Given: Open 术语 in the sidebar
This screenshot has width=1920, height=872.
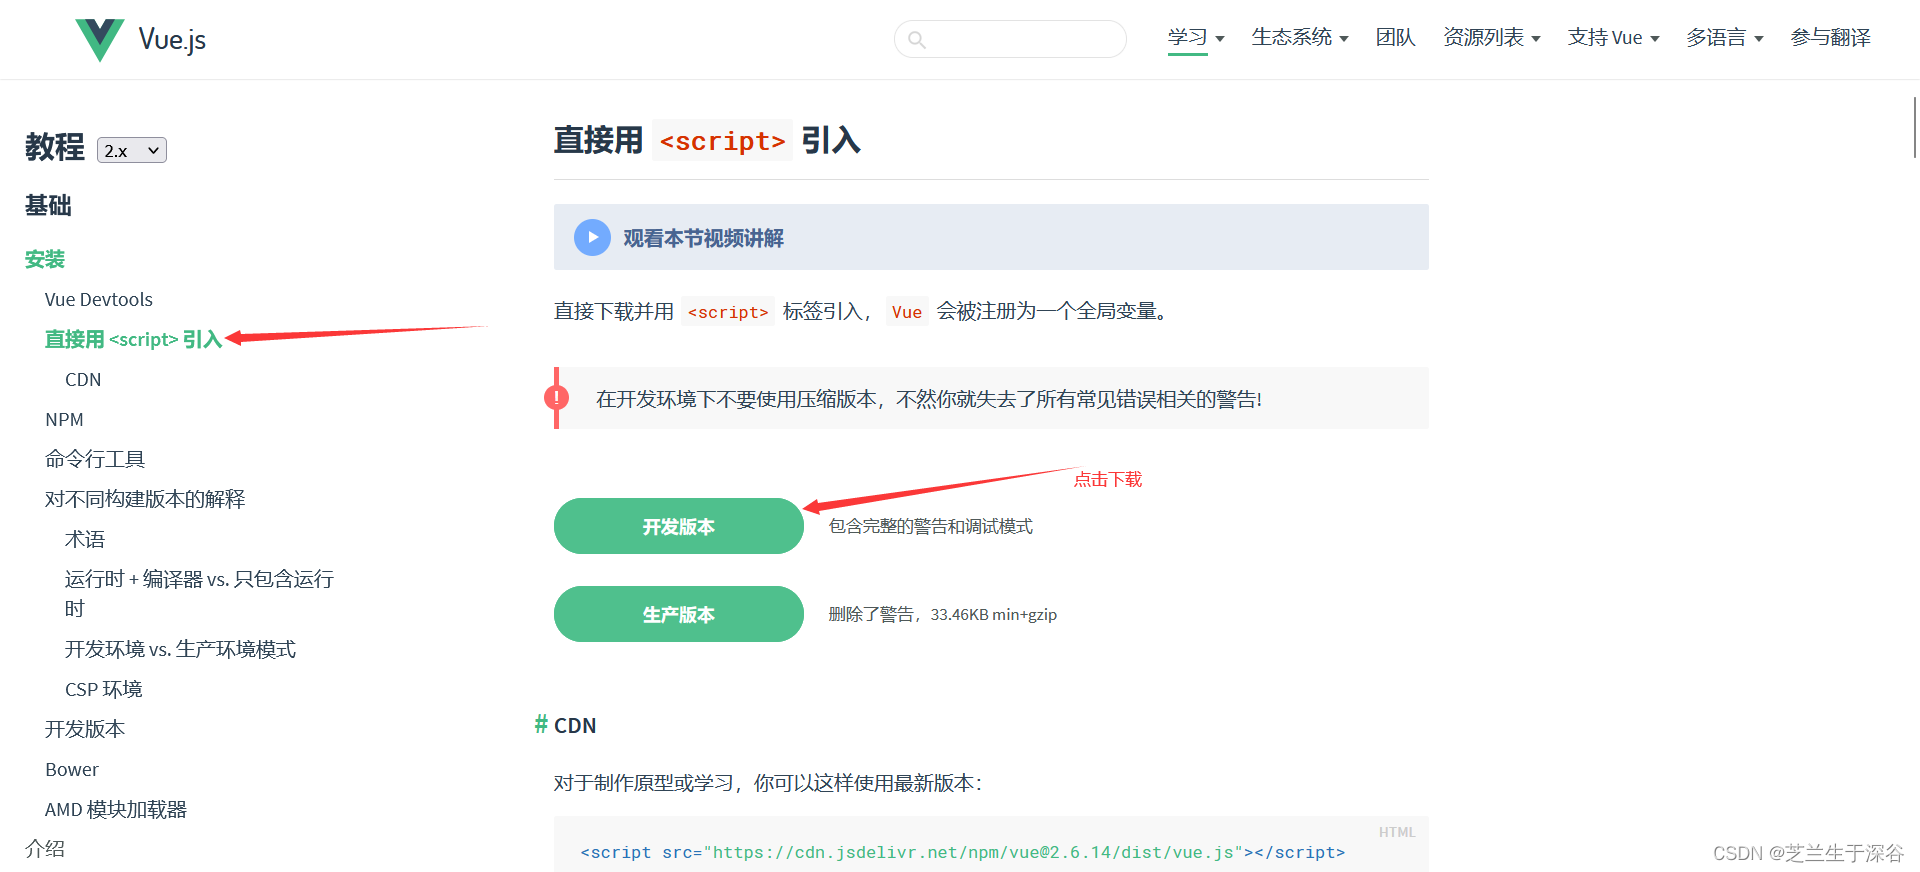Looking at the screenshot, I should (85, 539).
